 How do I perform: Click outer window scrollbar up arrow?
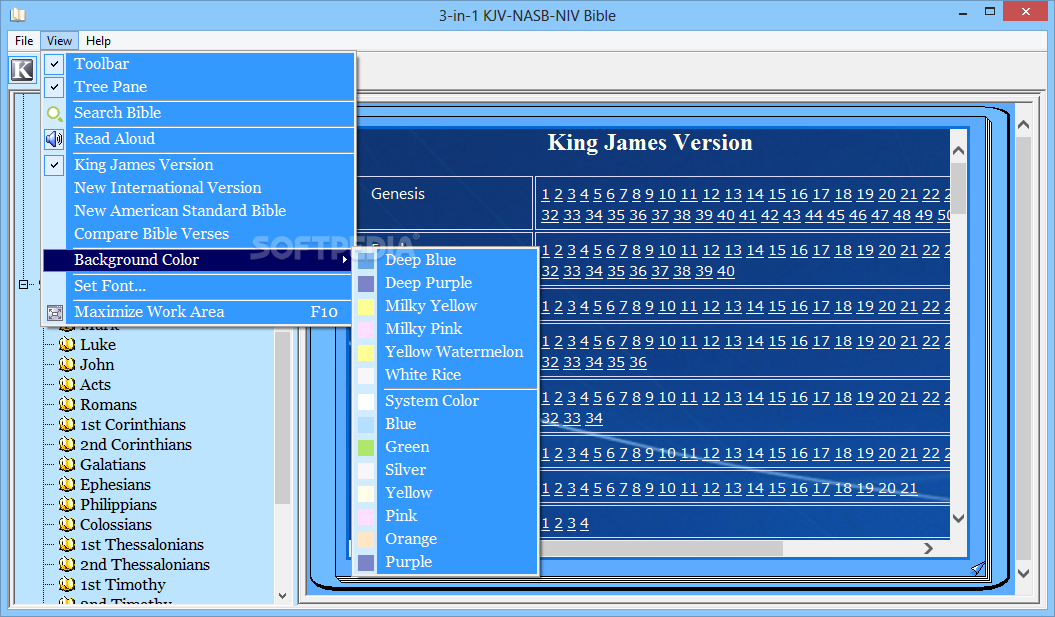point(1023,124)
